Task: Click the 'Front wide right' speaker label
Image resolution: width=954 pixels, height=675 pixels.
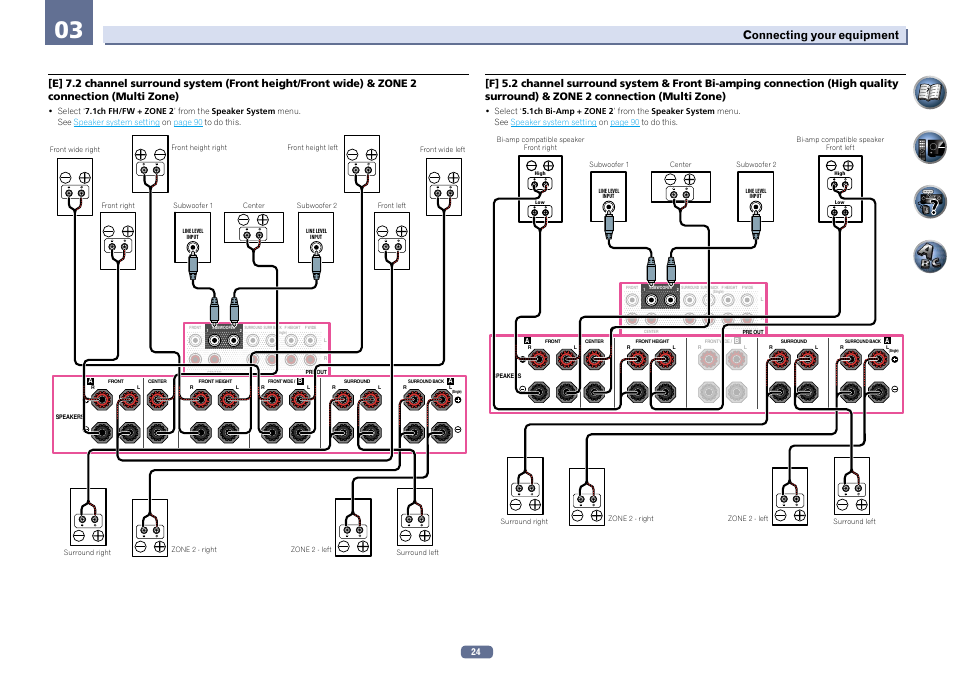Action: (x=74, y=150)
